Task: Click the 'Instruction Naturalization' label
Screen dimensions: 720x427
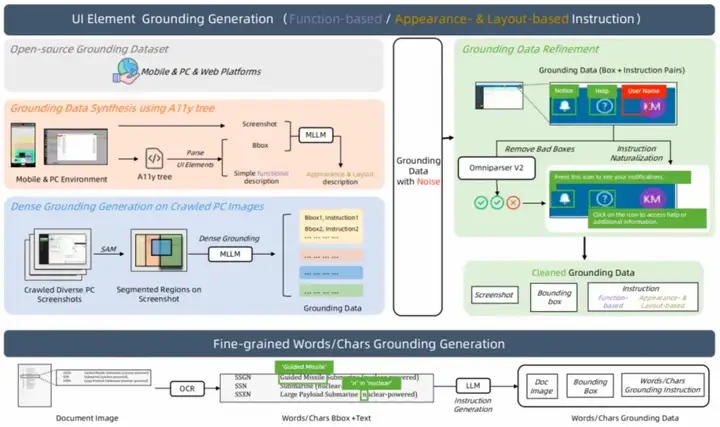Action: pyautogui.click(x=636, y=153)
